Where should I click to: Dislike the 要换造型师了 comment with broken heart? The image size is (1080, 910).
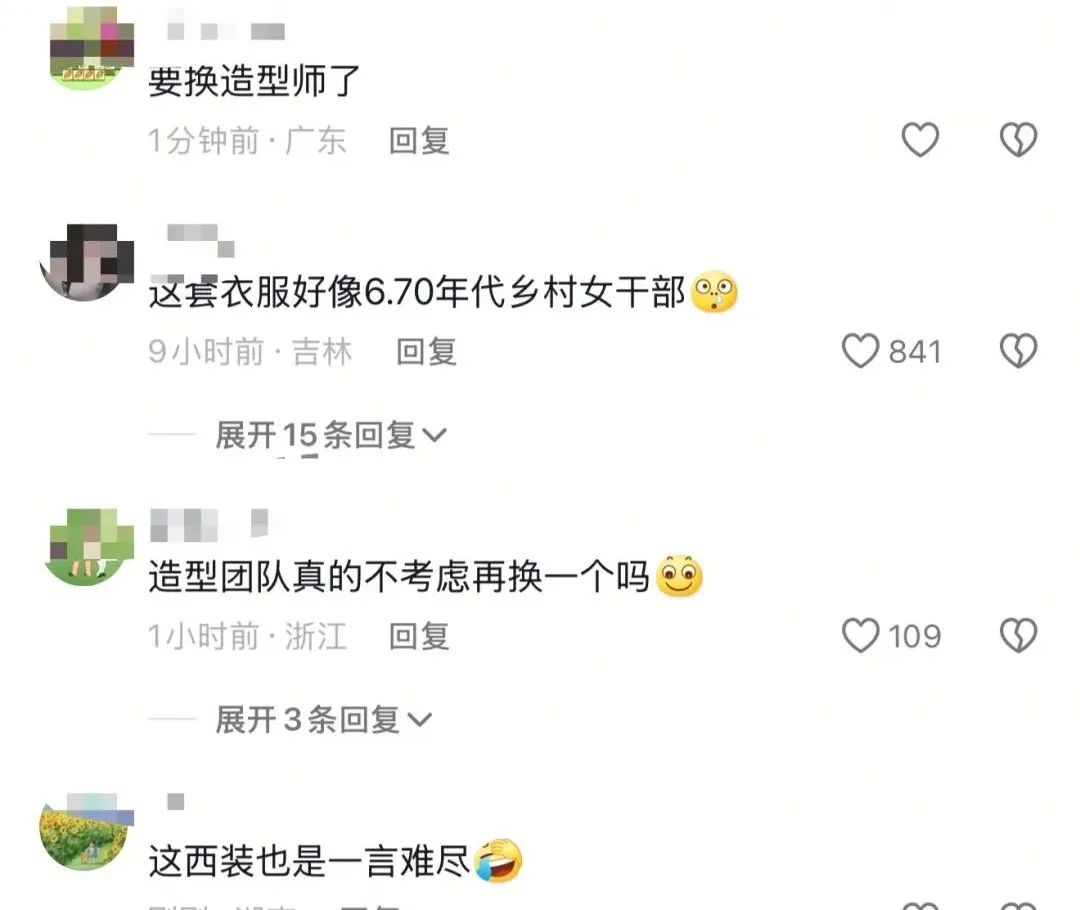(1018, 140)
